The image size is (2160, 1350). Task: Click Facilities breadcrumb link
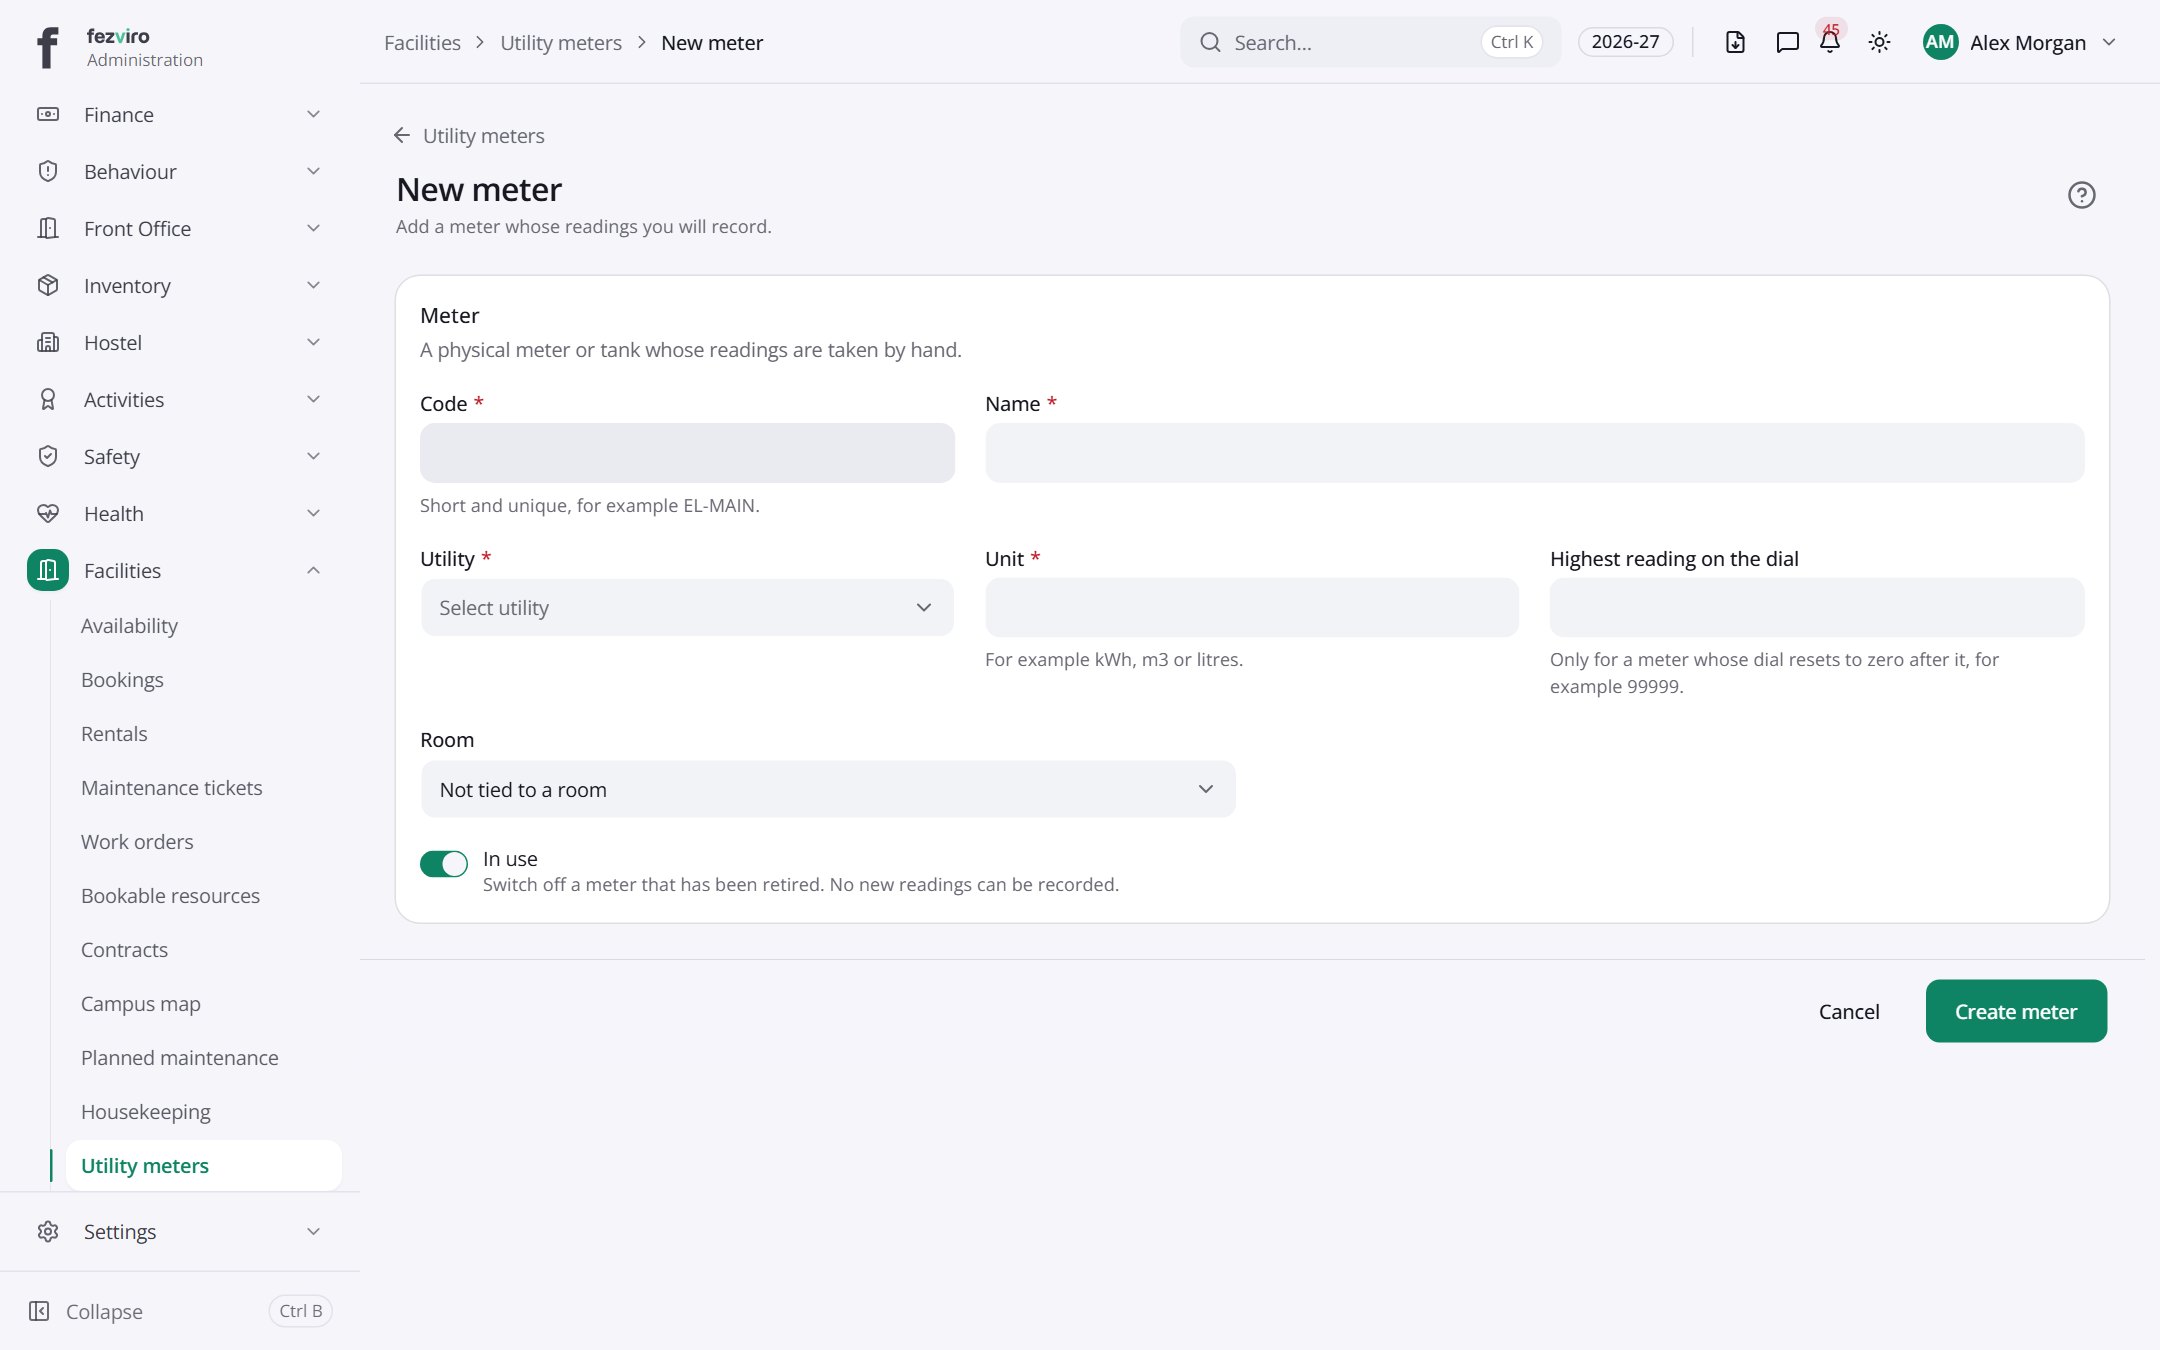pyautogui.click(x=422, y=42)
